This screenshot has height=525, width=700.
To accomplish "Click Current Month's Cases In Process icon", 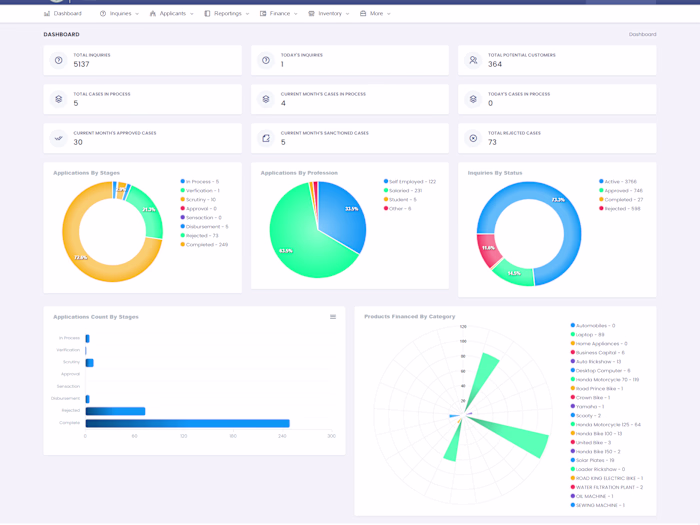I will click(x=266, y=99).
